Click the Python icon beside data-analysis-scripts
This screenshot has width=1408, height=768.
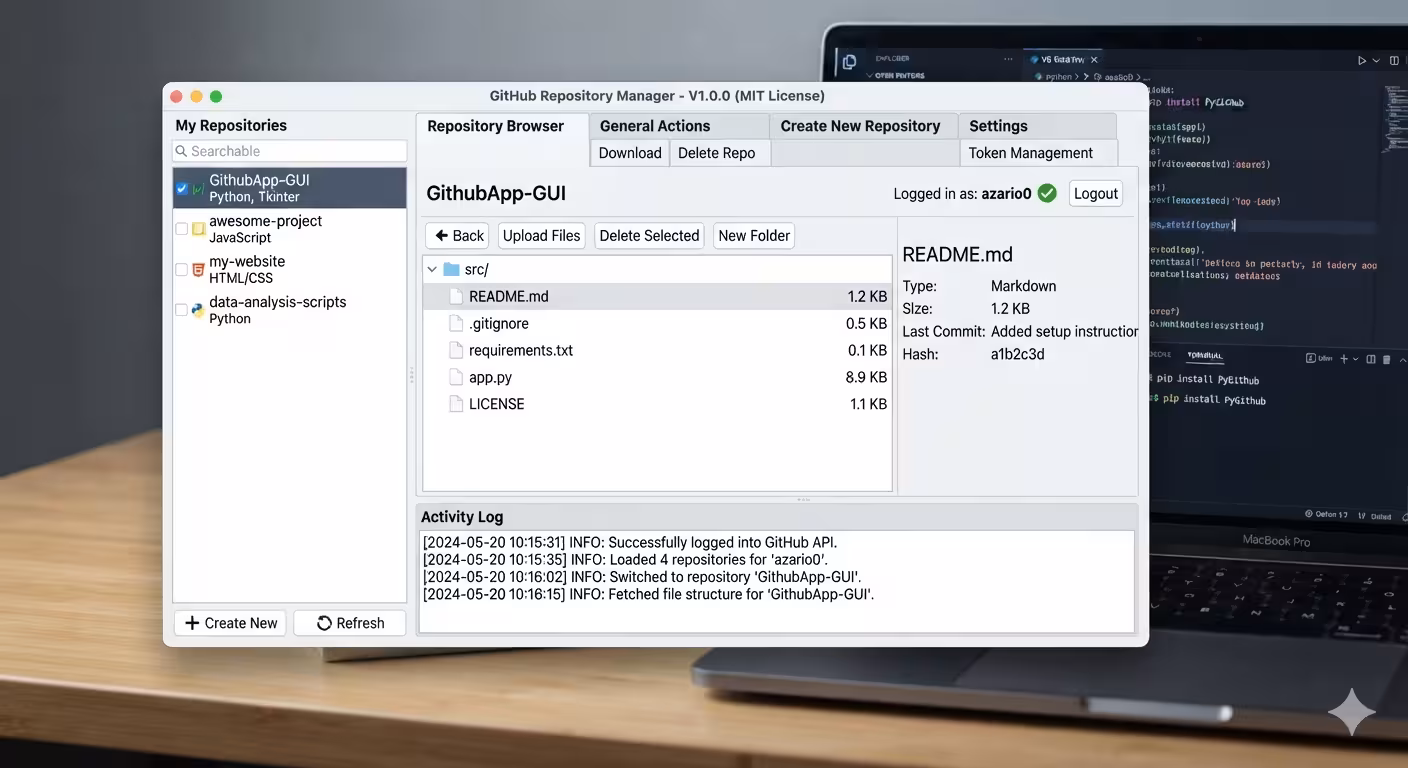pos(198,310)
